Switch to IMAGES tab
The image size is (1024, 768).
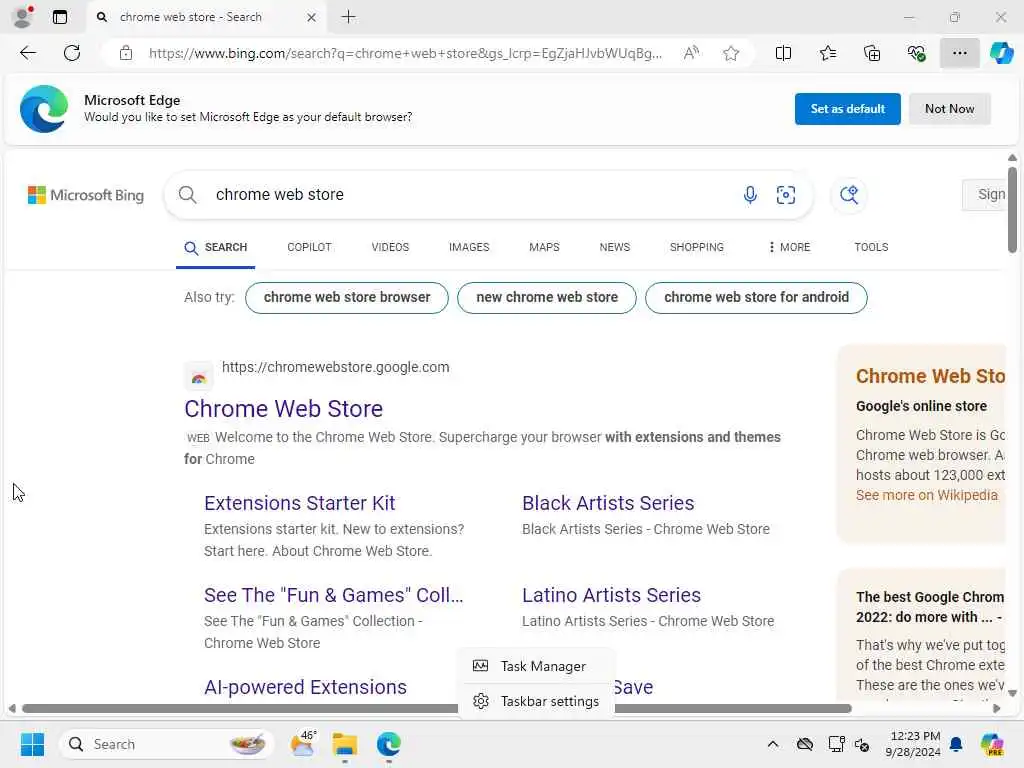coord(469,248)
